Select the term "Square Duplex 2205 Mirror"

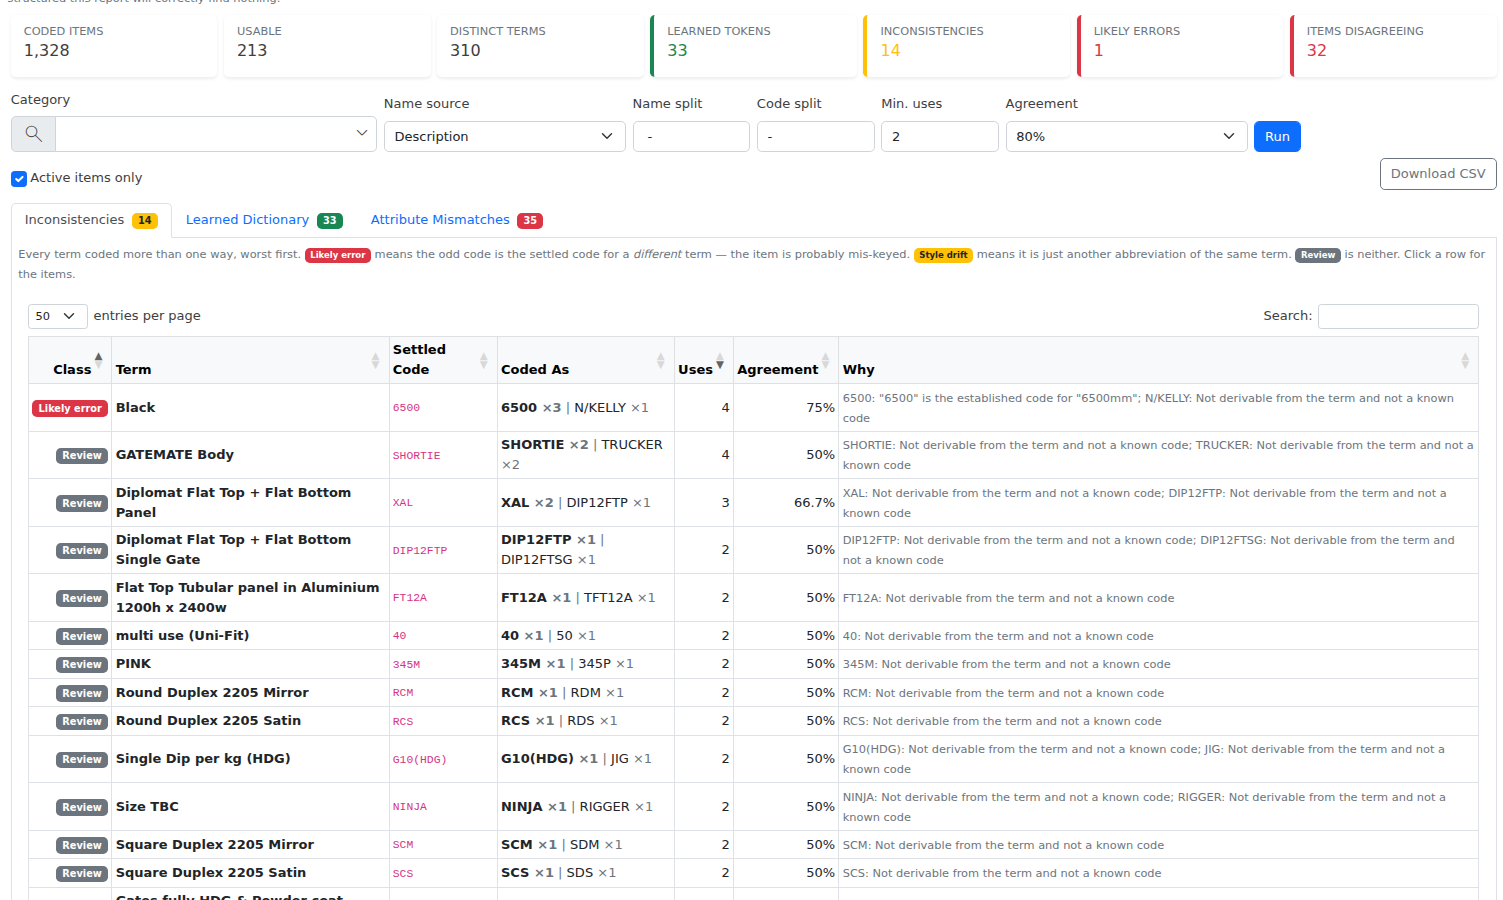click(x=215, y=845)
